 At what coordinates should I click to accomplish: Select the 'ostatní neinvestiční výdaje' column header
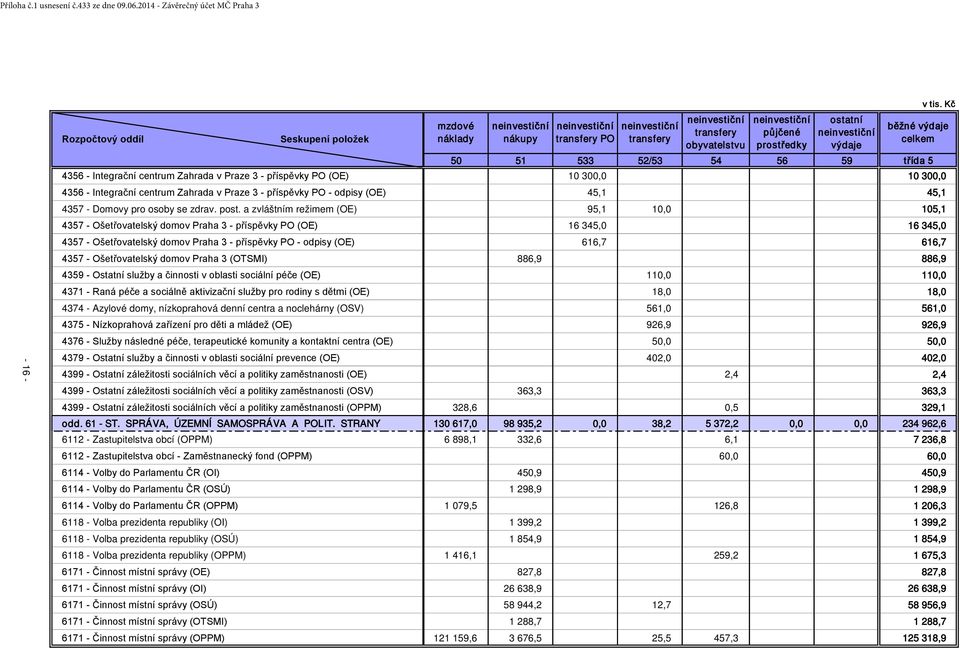[846, 133]
